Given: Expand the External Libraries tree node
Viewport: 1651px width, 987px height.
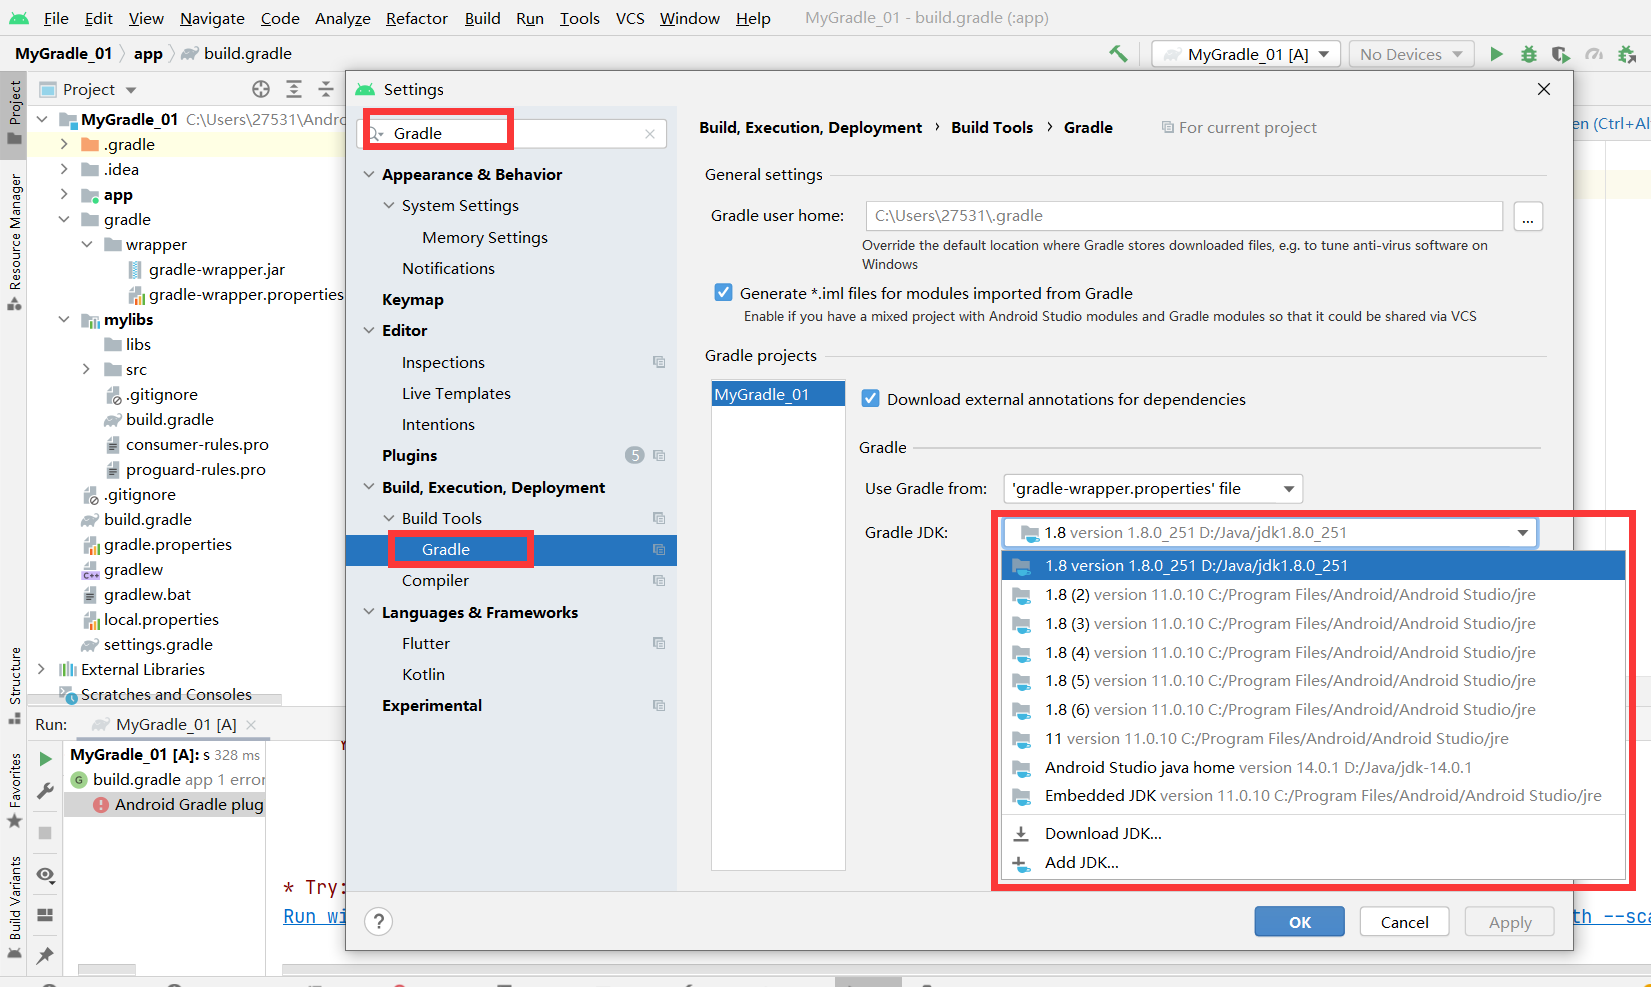Looking at the screenshot, I should coord(41,669).
